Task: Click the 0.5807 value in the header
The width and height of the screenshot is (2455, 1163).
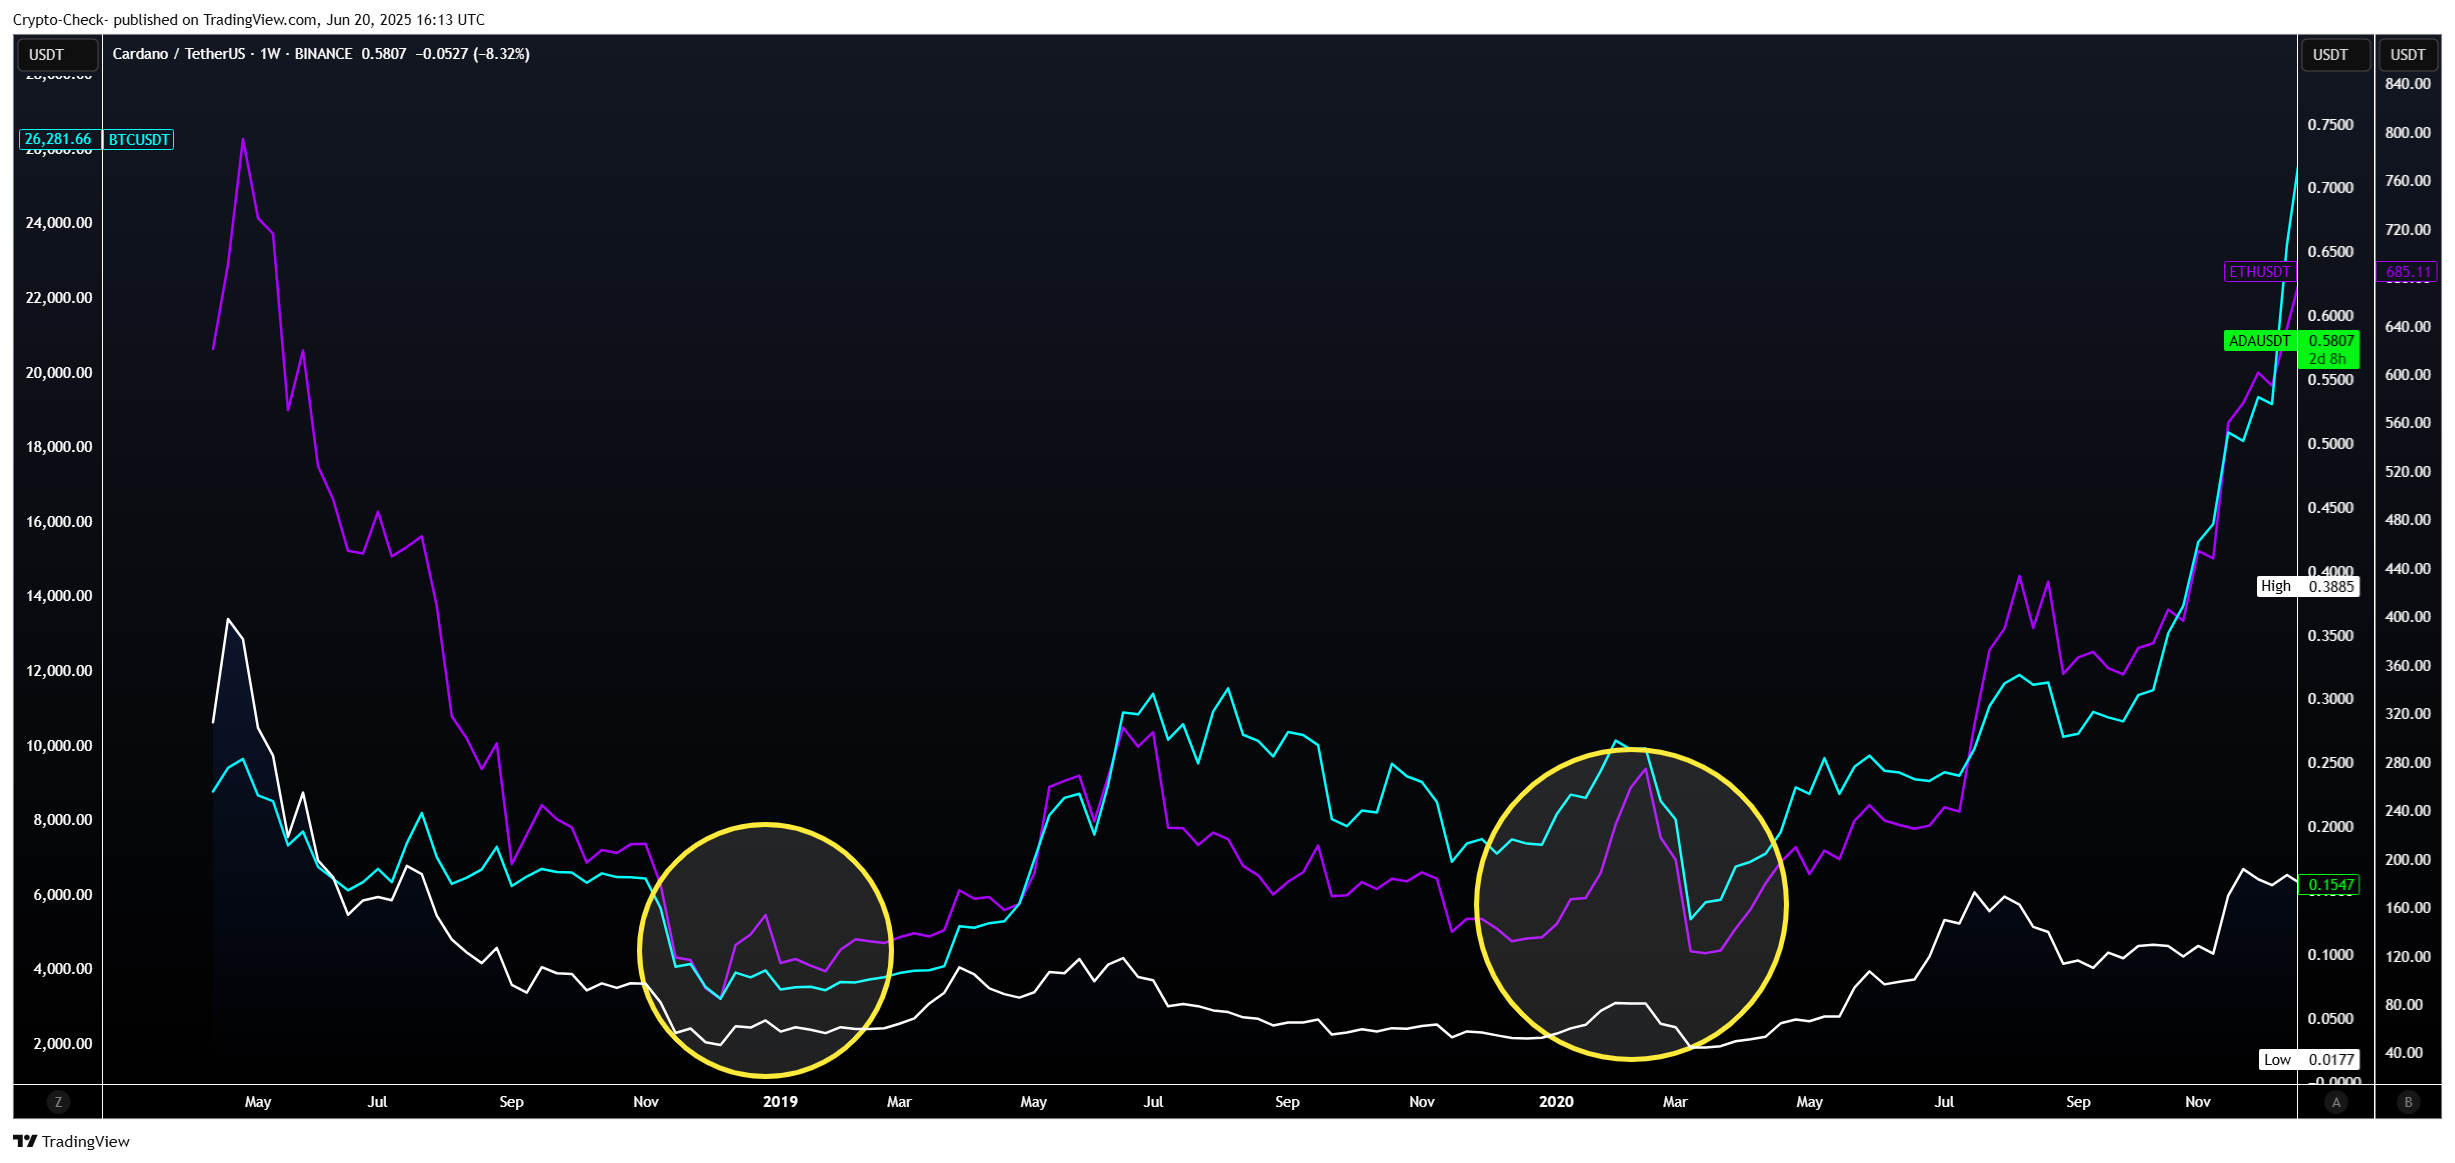Action: point(384,54)
